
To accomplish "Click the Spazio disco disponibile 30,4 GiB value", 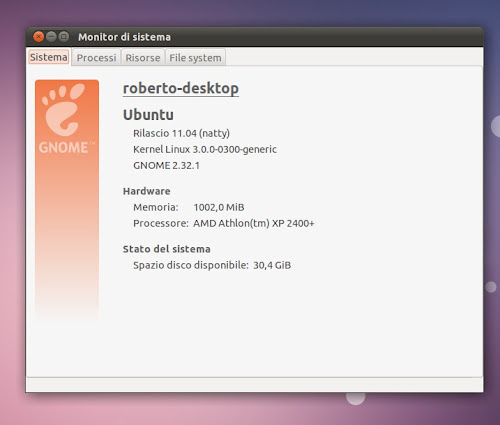I will pos(272,265).
